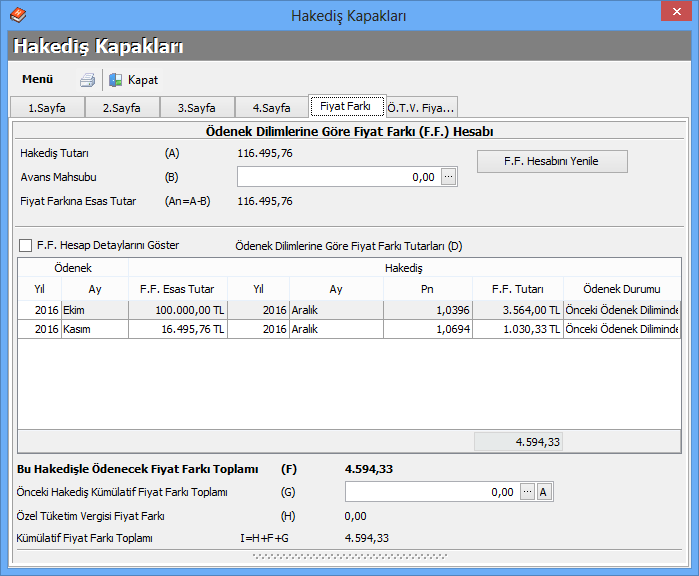
Task: Open ellipsis button beside Avans Mahsubu field
Action: tap(448, 177)
